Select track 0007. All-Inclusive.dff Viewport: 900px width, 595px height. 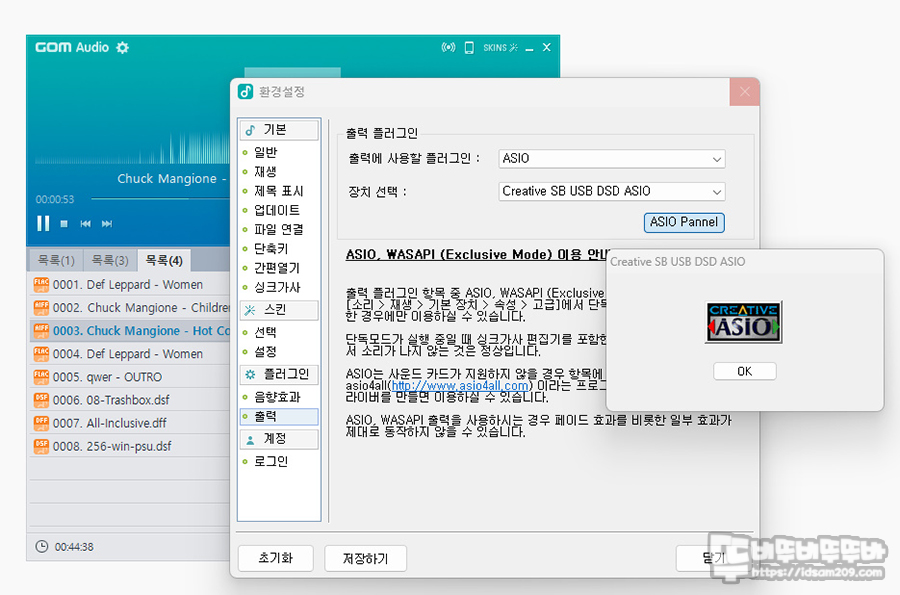tap(130, 423)
